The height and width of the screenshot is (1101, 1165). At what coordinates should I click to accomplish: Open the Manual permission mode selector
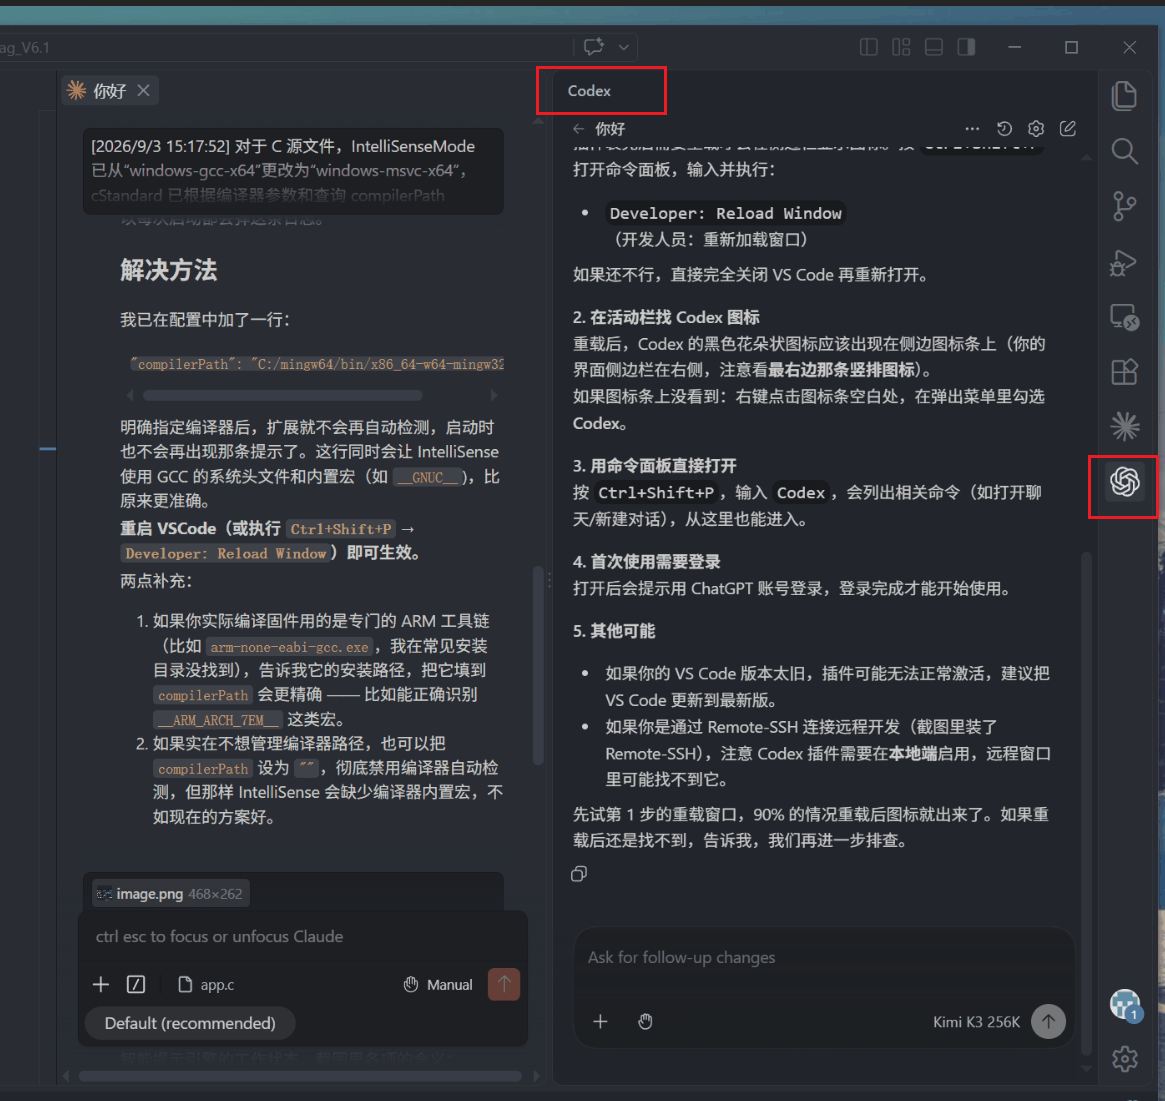pos(438,984)
